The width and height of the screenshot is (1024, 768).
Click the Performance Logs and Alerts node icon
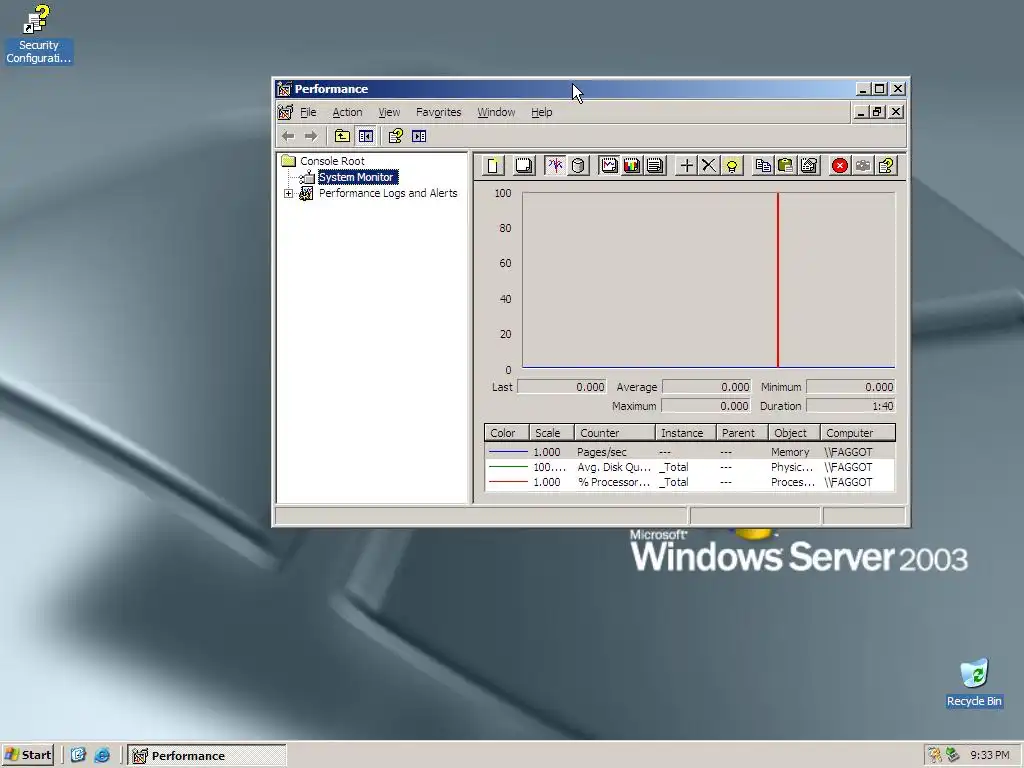[306, 193]
